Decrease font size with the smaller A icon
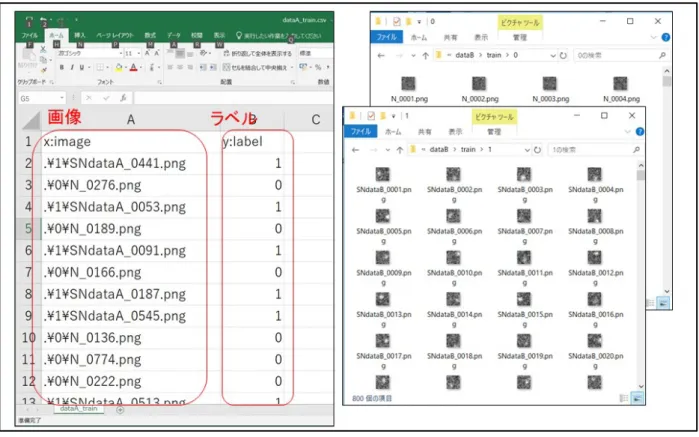This screenshot has height=437, width=699. pyautogui.click(x=156, y=53)
